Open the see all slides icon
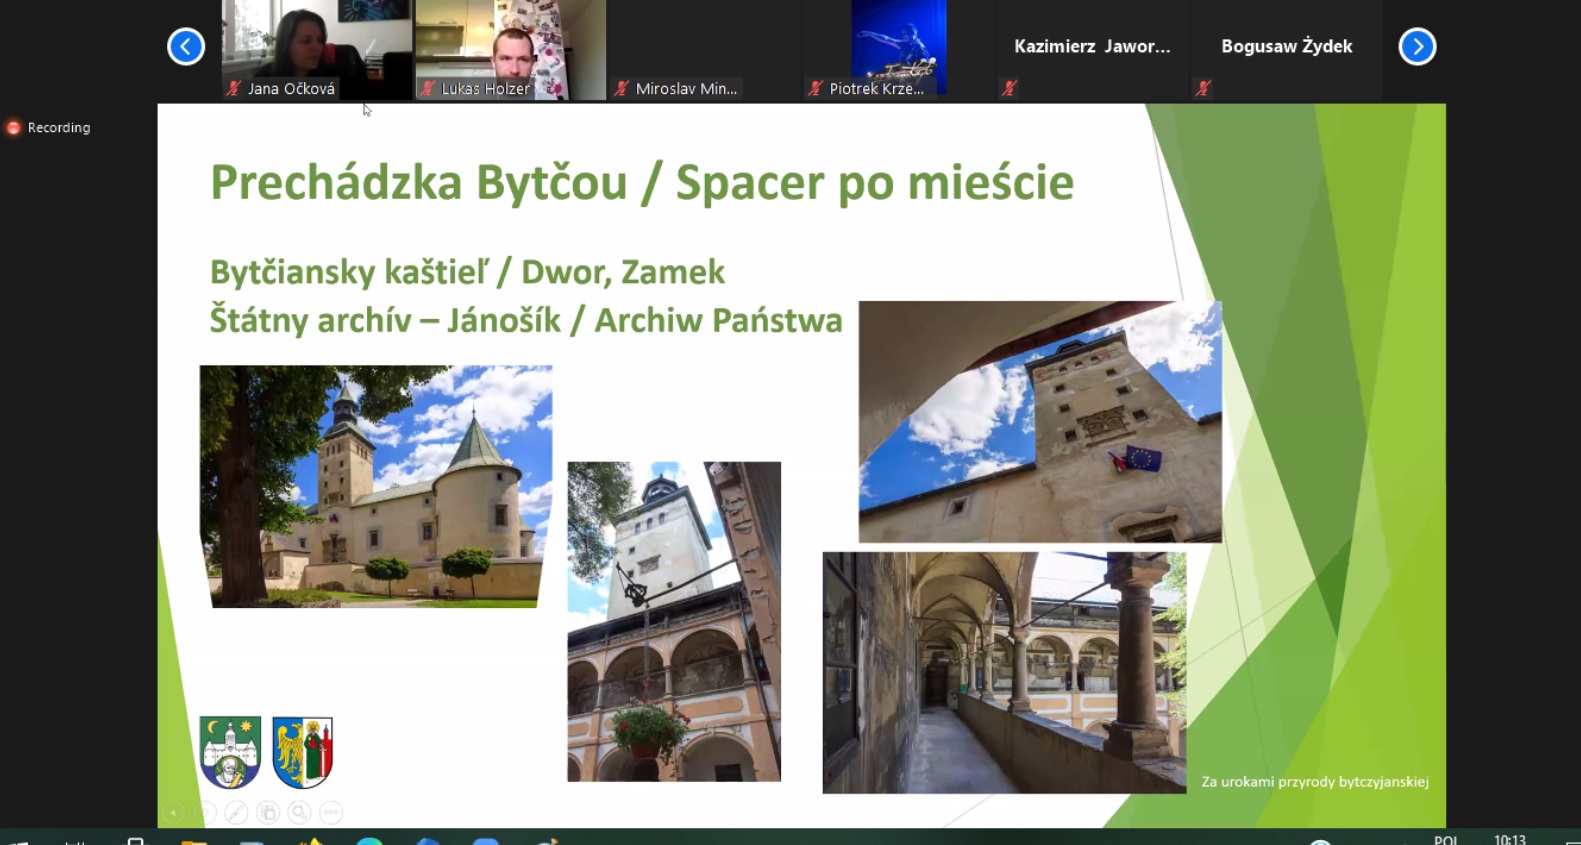This screenshot has height=845, width=1581. click(268, 813)
